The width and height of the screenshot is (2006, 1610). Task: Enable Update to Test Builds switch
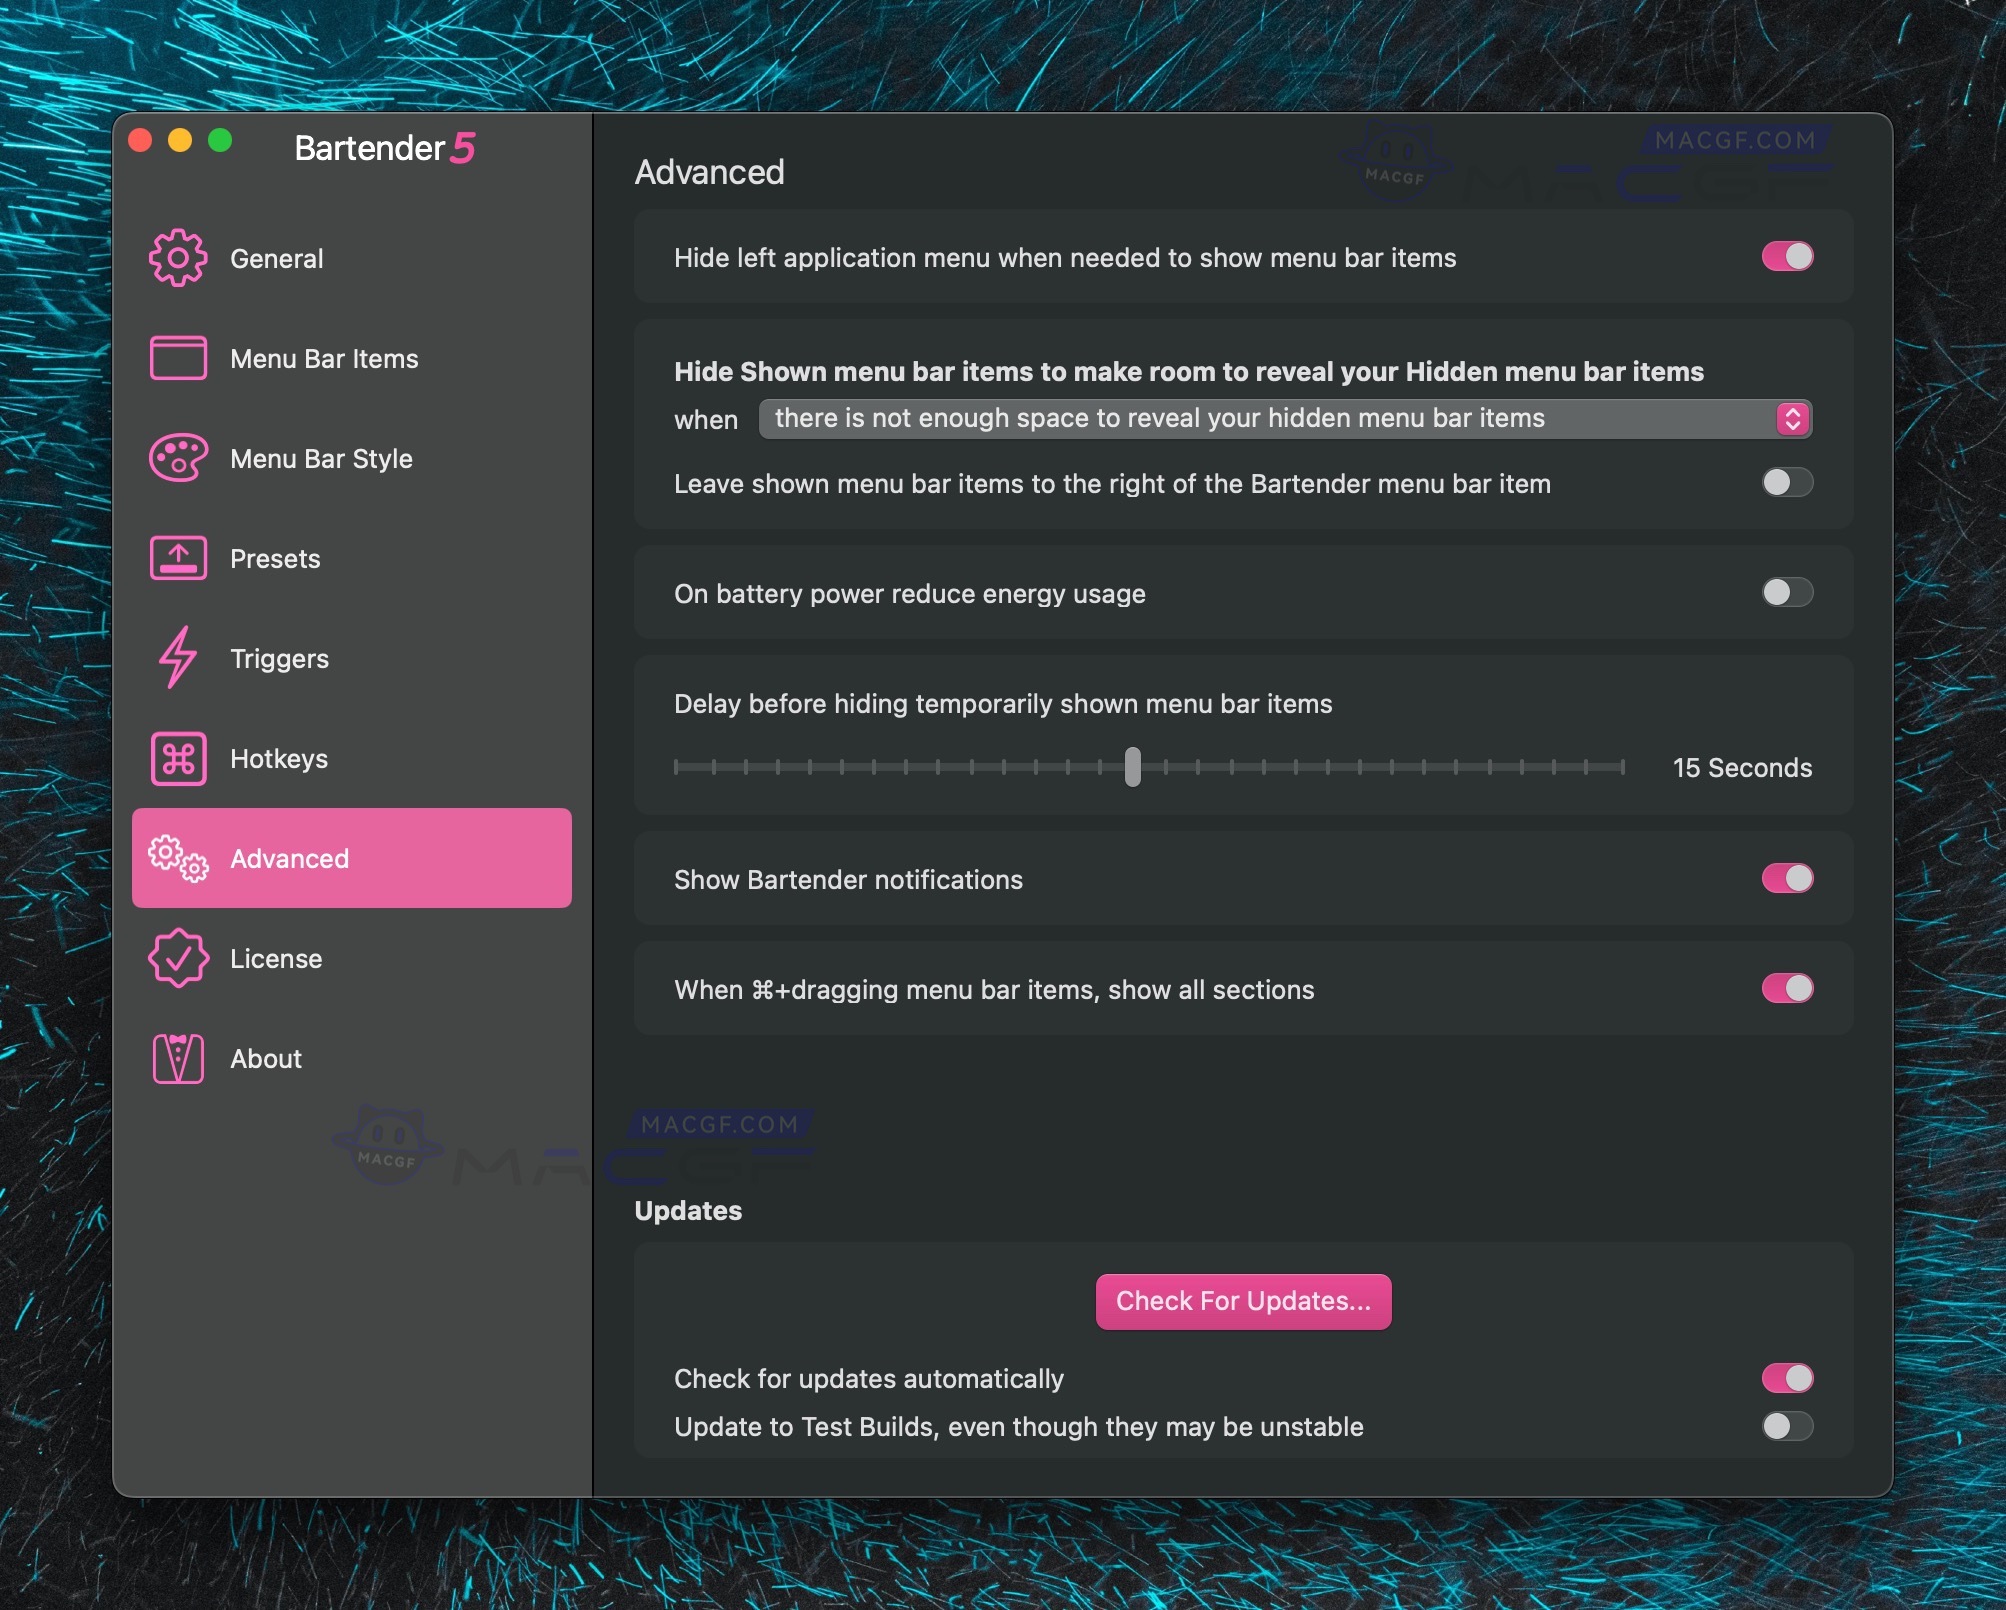[x=1787, y=1426]
